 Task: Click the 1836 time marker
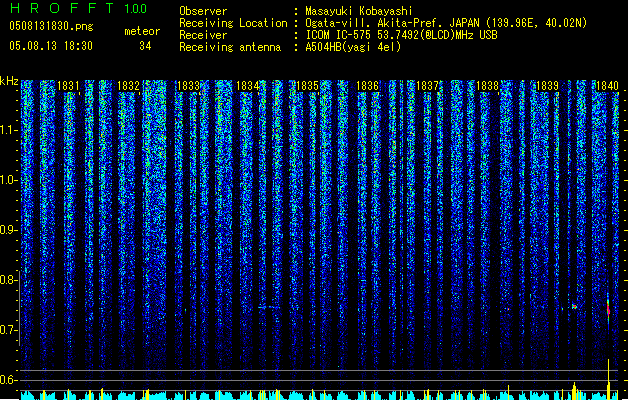tap(367, 86)
